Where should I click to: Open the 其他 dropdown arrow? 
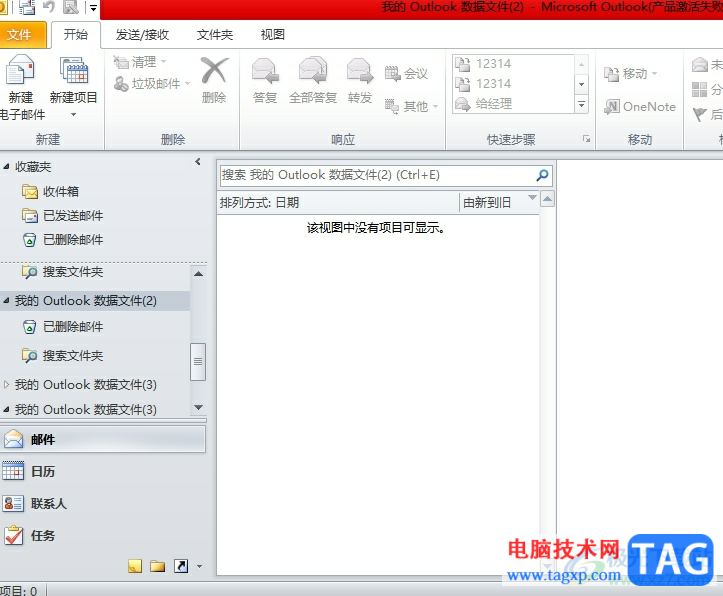point(435,107)
